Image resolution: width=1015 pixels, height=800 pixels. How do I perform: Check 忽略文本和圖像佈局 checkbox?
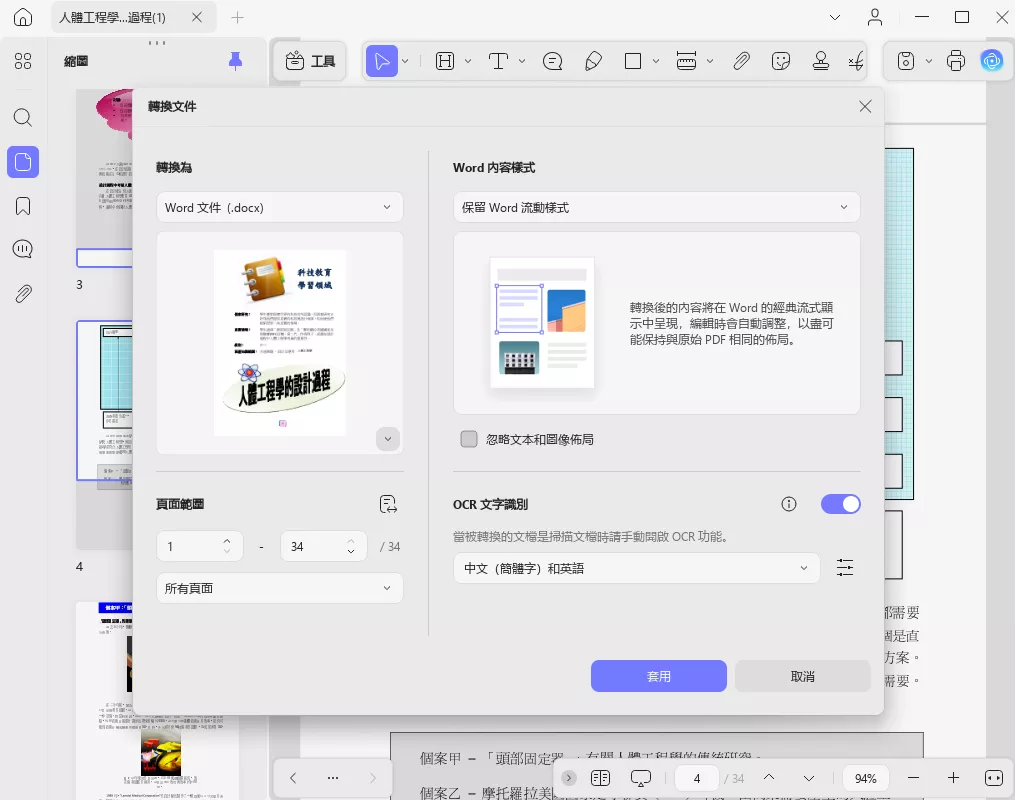[469, 439]
